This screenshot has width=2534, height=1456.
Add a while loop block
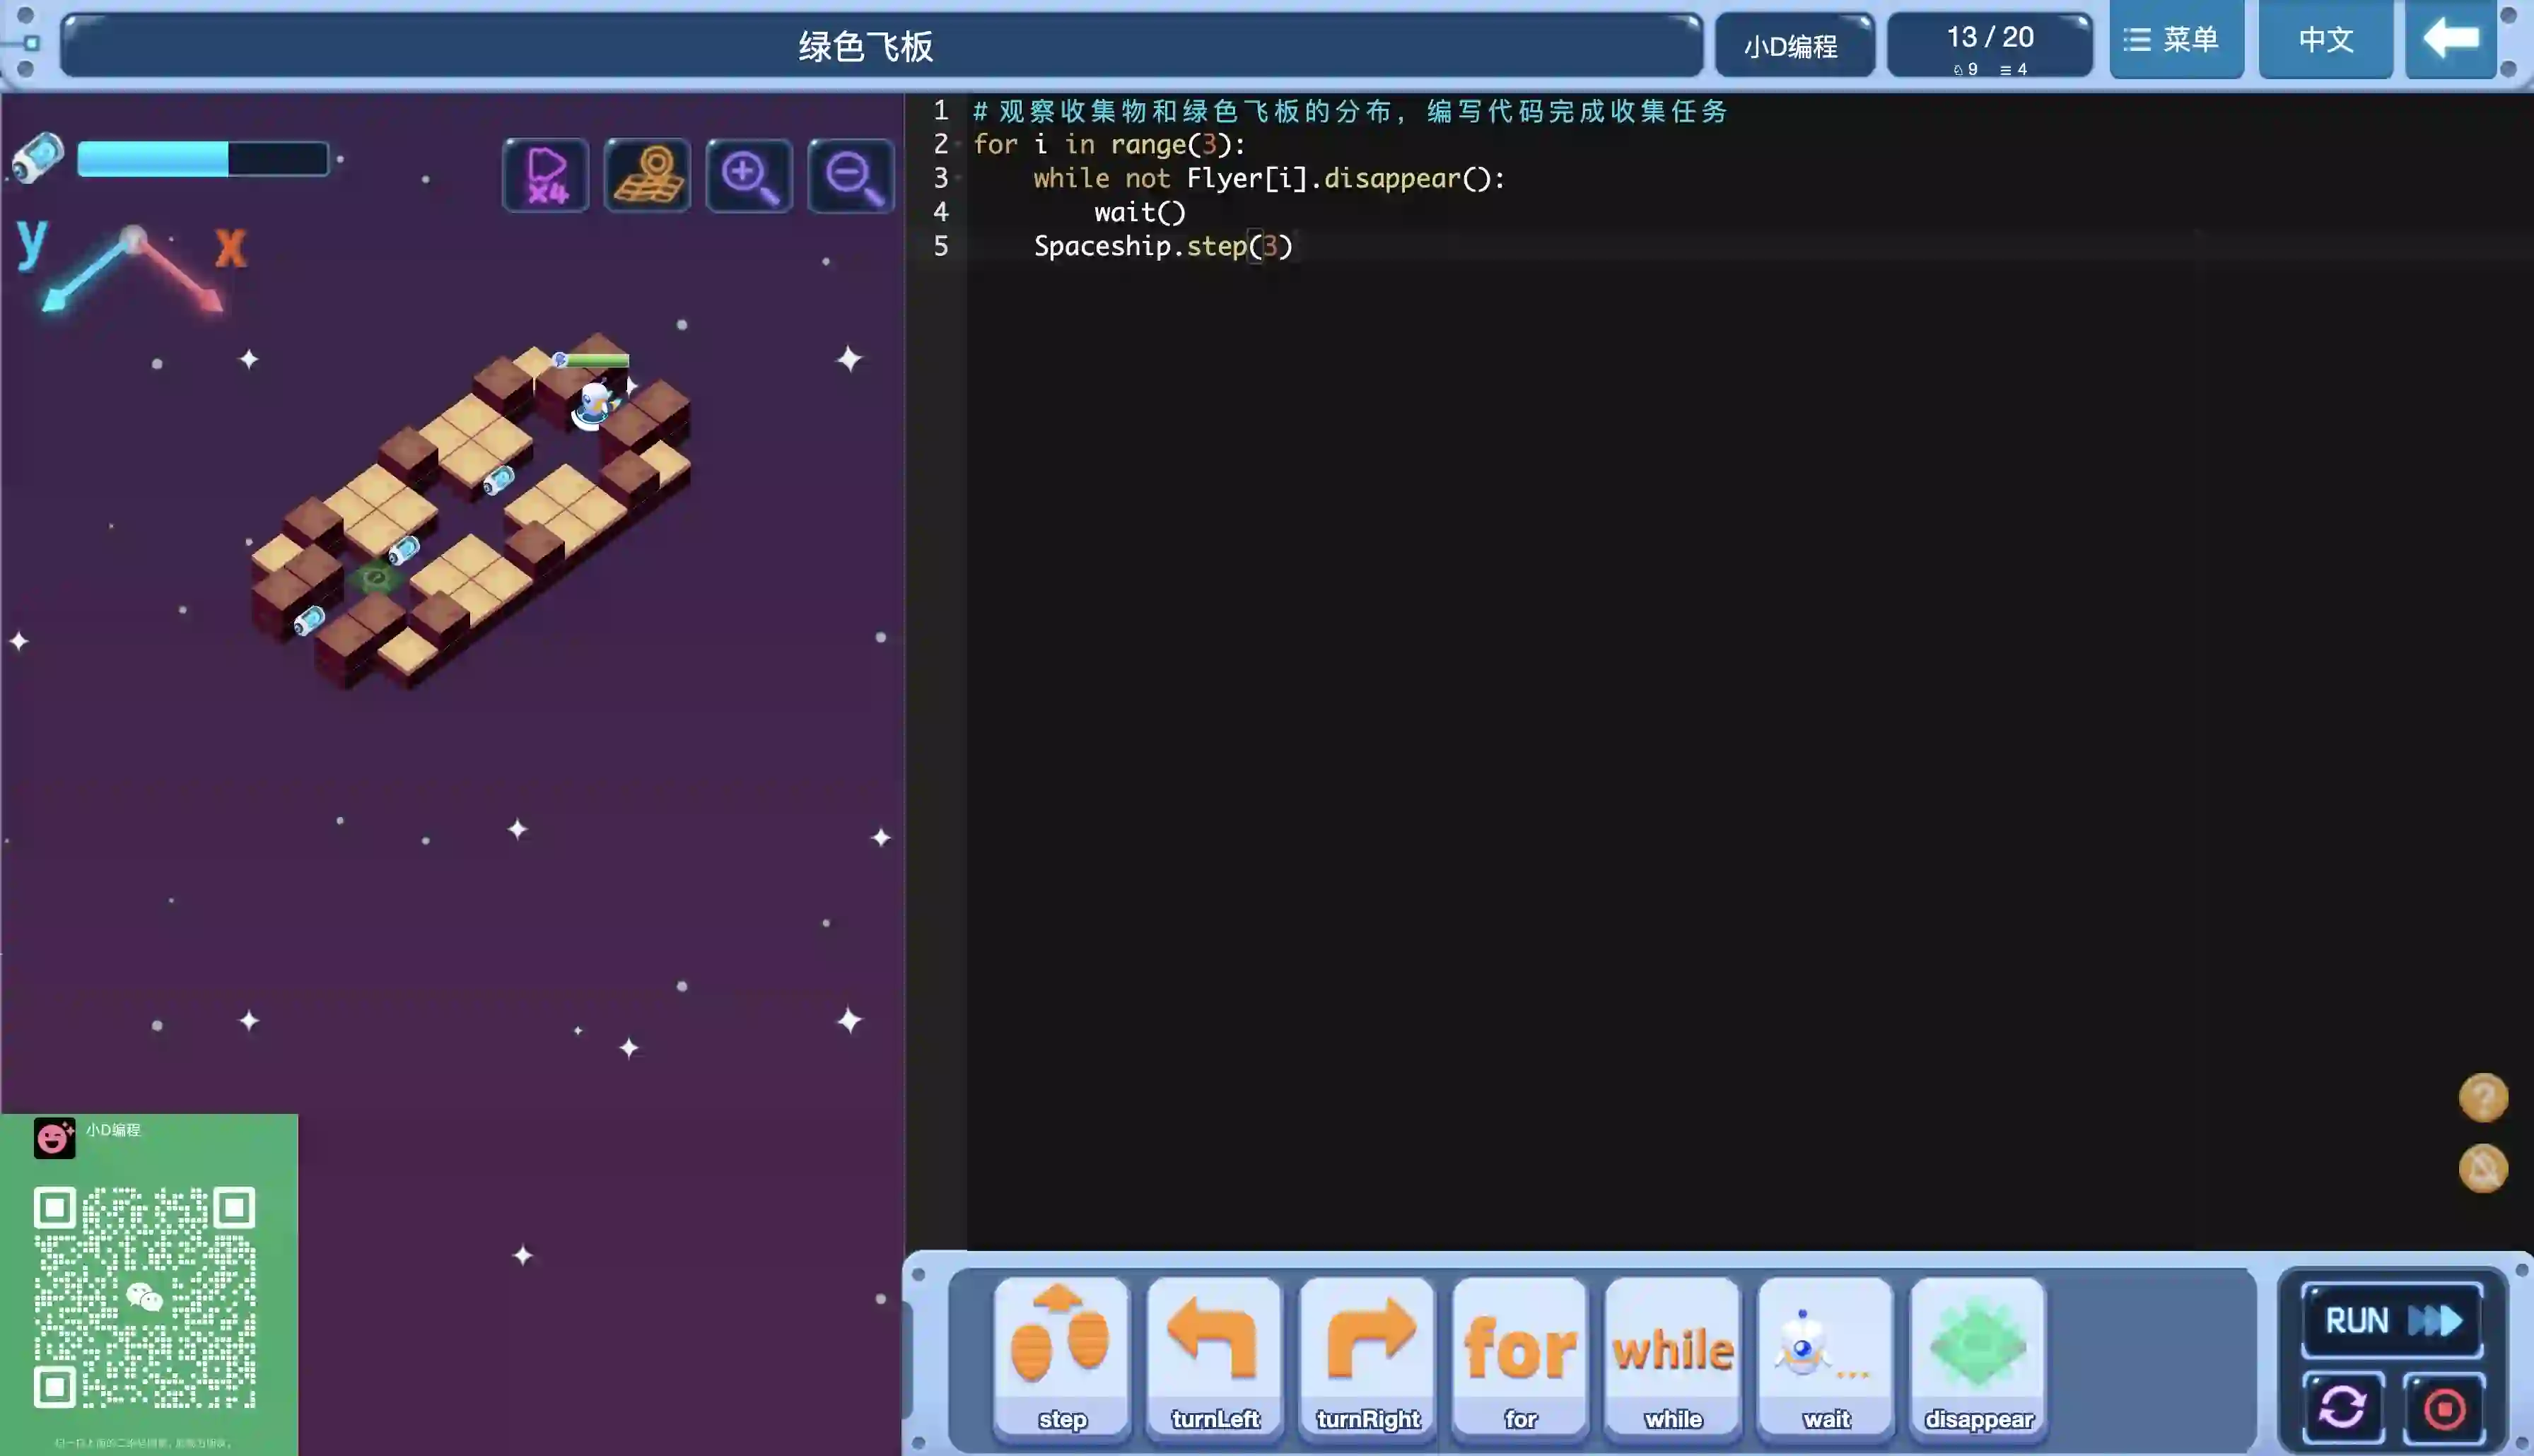[x=1673, y=1356]
